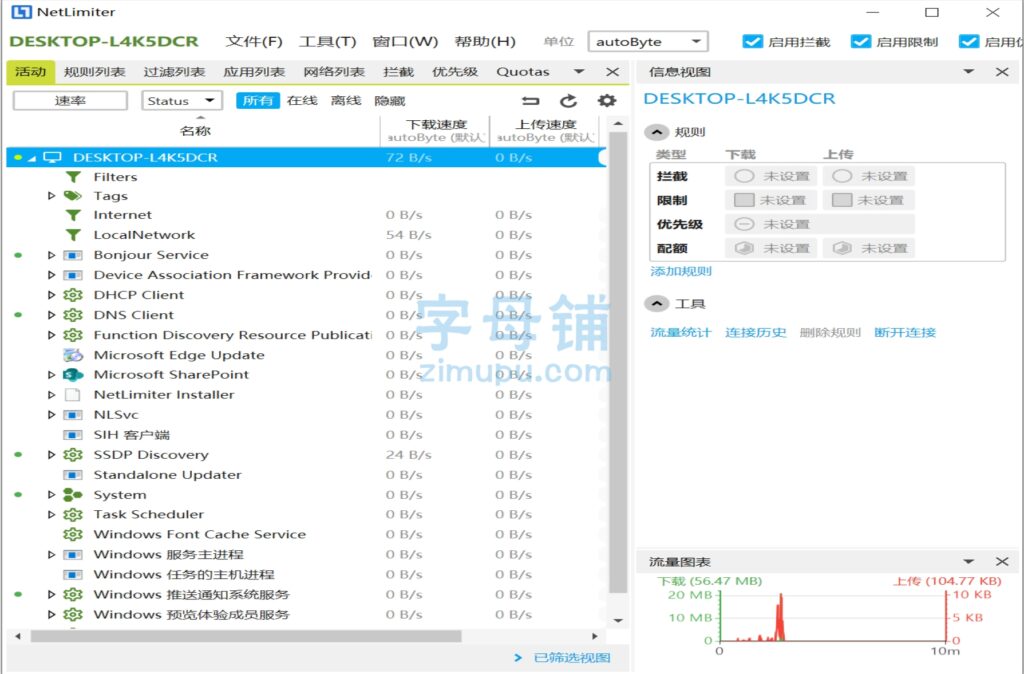The height and width of the screenshot is (674, 1024).
Task: Select the 离线 filter button
Action: click(x=346, y=101)
